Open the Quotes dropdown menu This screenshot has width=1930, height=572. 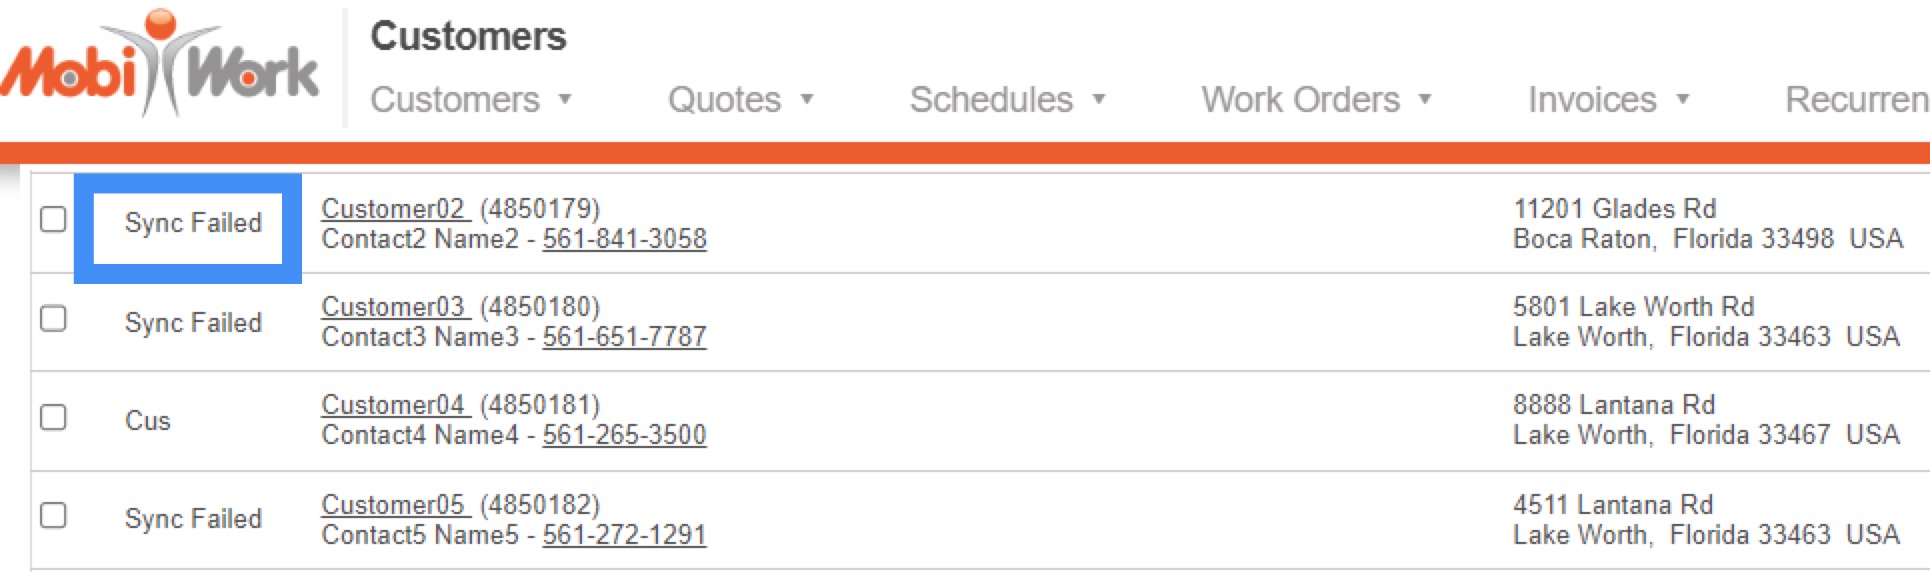740,100
